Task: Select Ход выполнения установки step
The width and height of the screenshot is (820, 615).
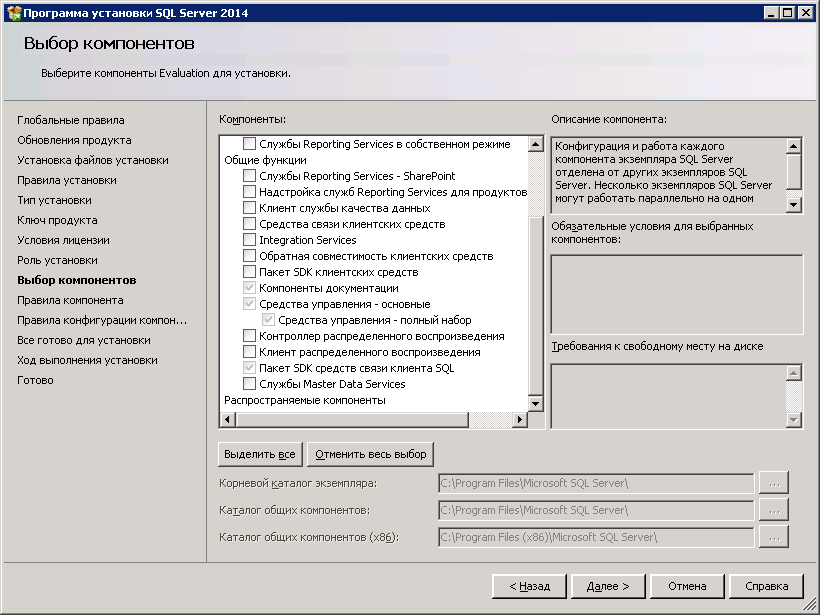Action: (x=87, y=360)
